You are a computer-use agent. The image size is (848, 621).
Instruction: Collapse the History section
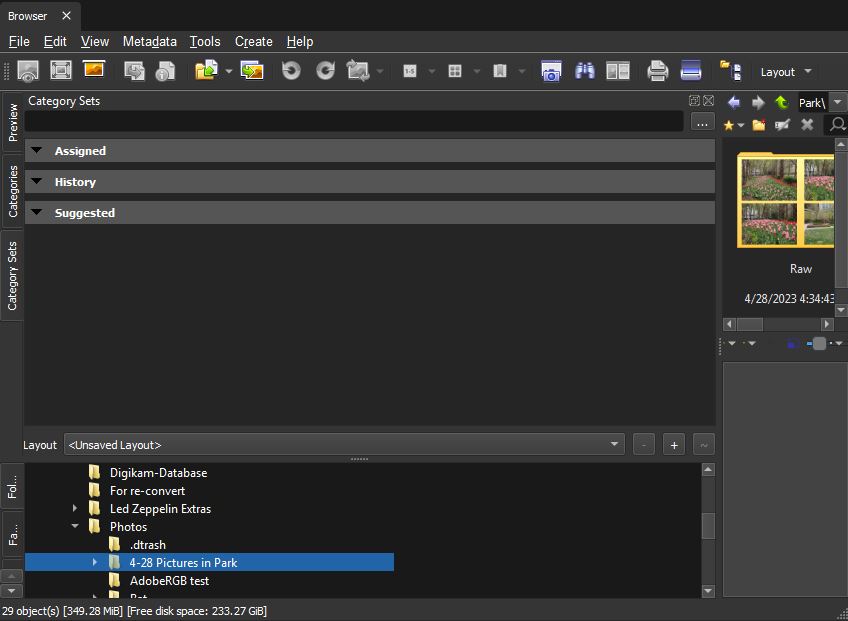coord(37,182)
